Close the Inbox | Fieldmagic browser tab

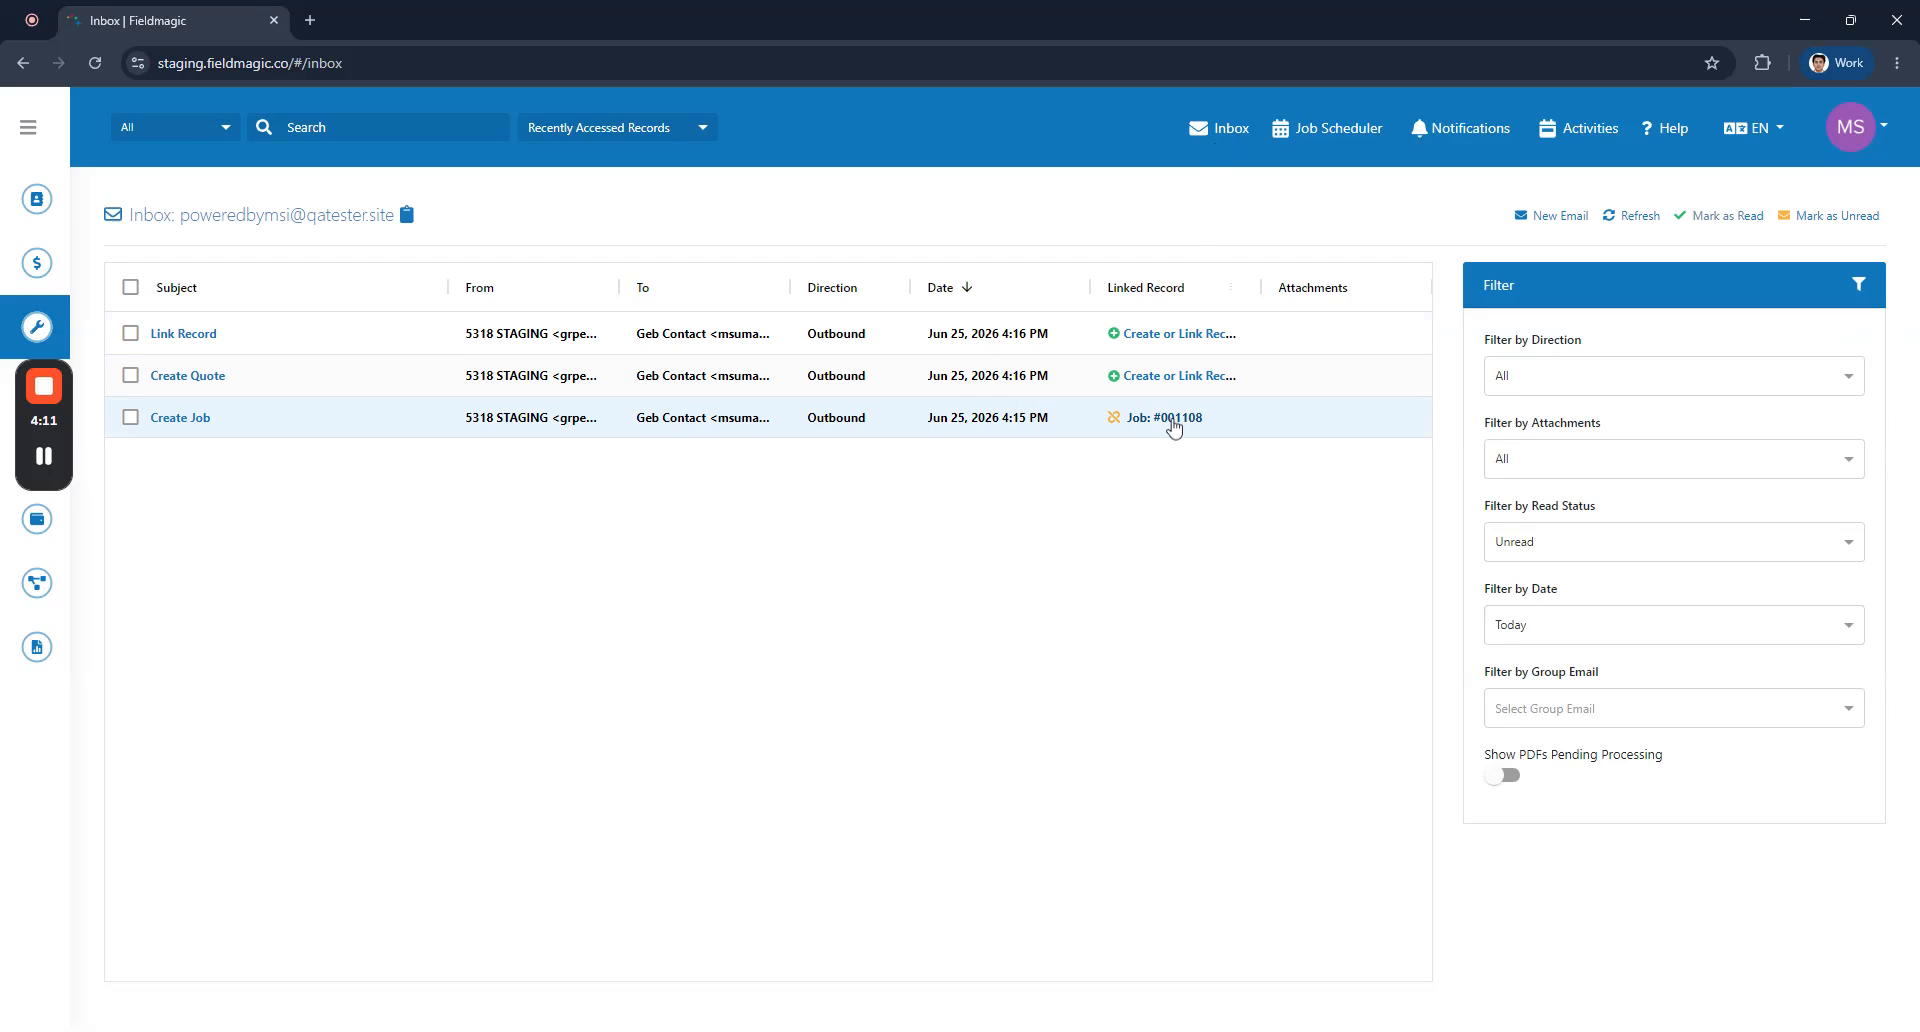click(274, 20)
